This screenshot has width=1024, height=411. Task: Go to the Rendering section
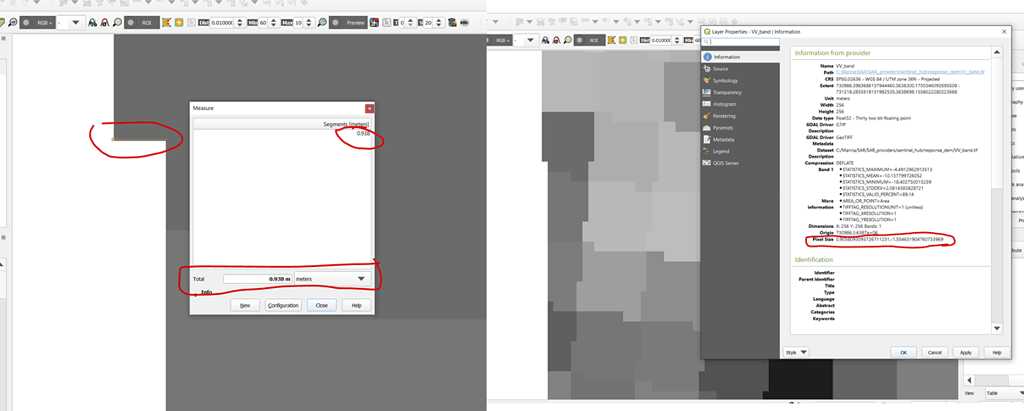(724, 116)
